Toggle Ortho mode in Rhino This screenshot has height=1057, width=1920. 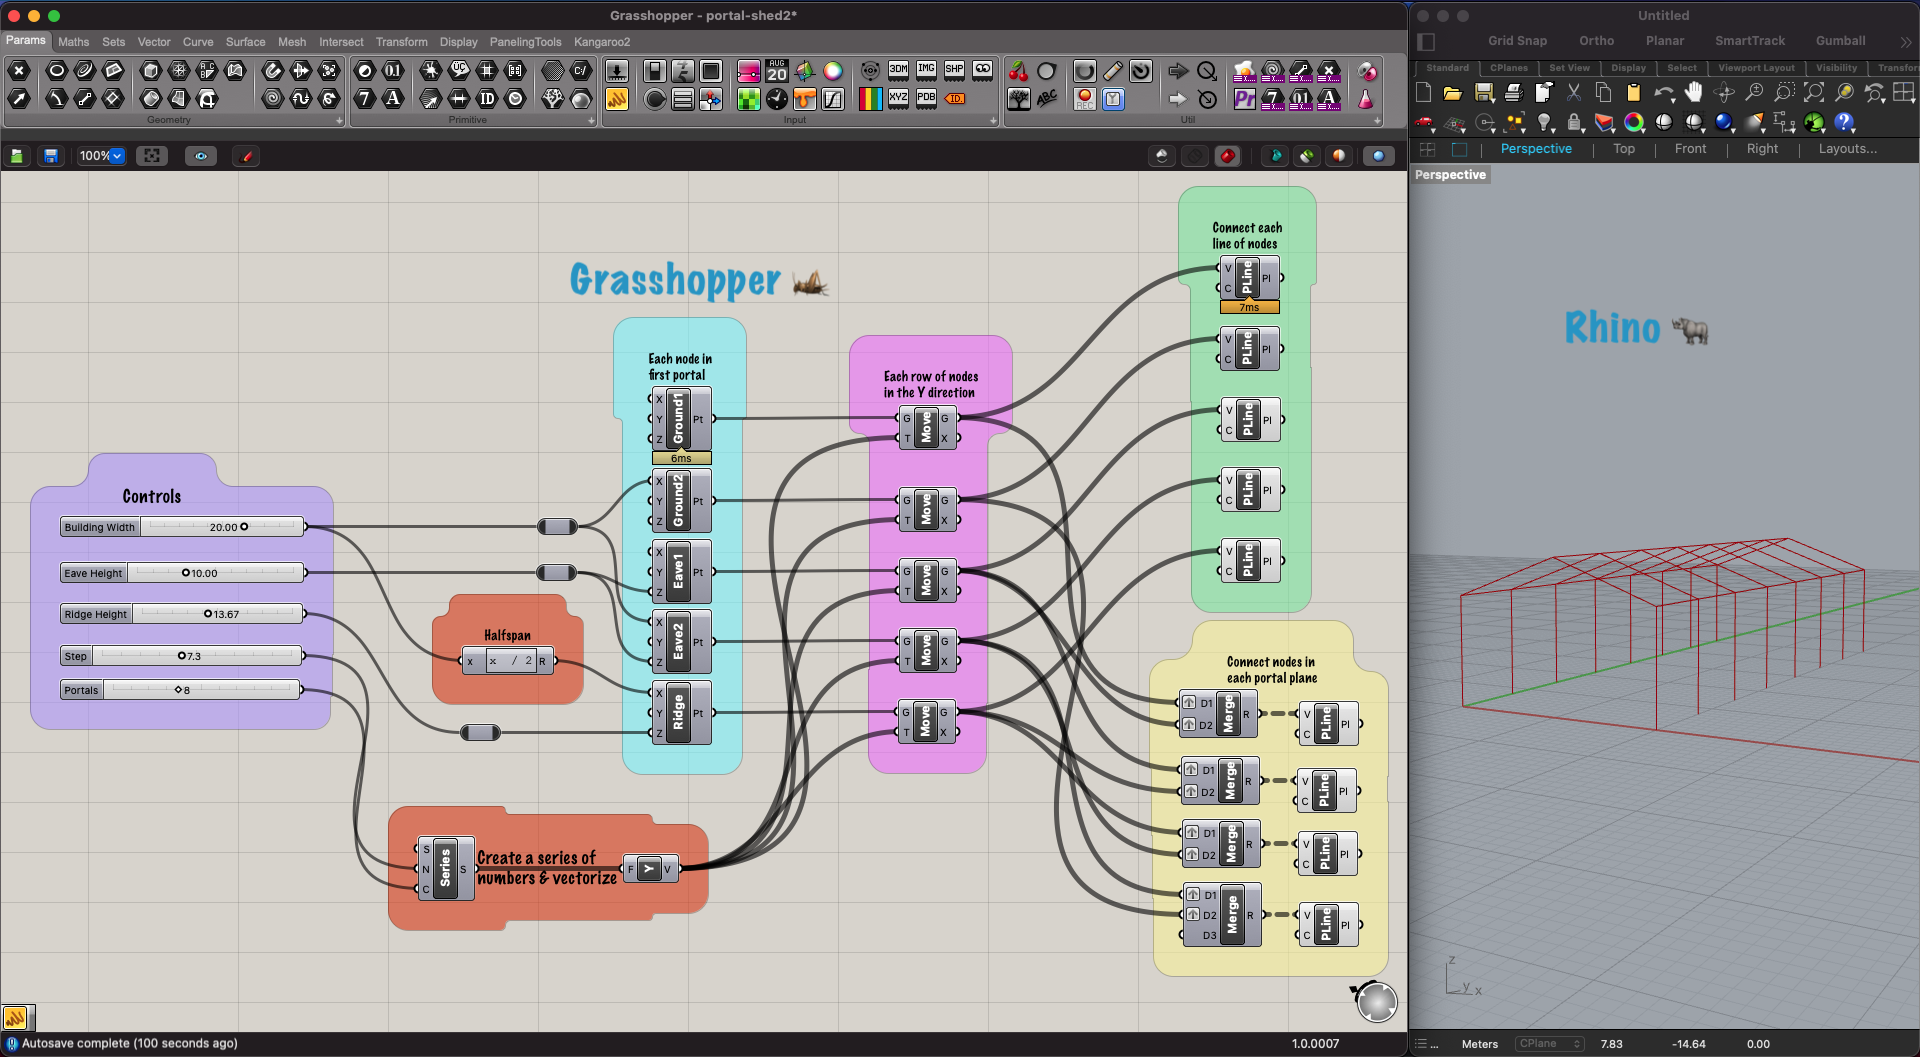click(1596, 41)
